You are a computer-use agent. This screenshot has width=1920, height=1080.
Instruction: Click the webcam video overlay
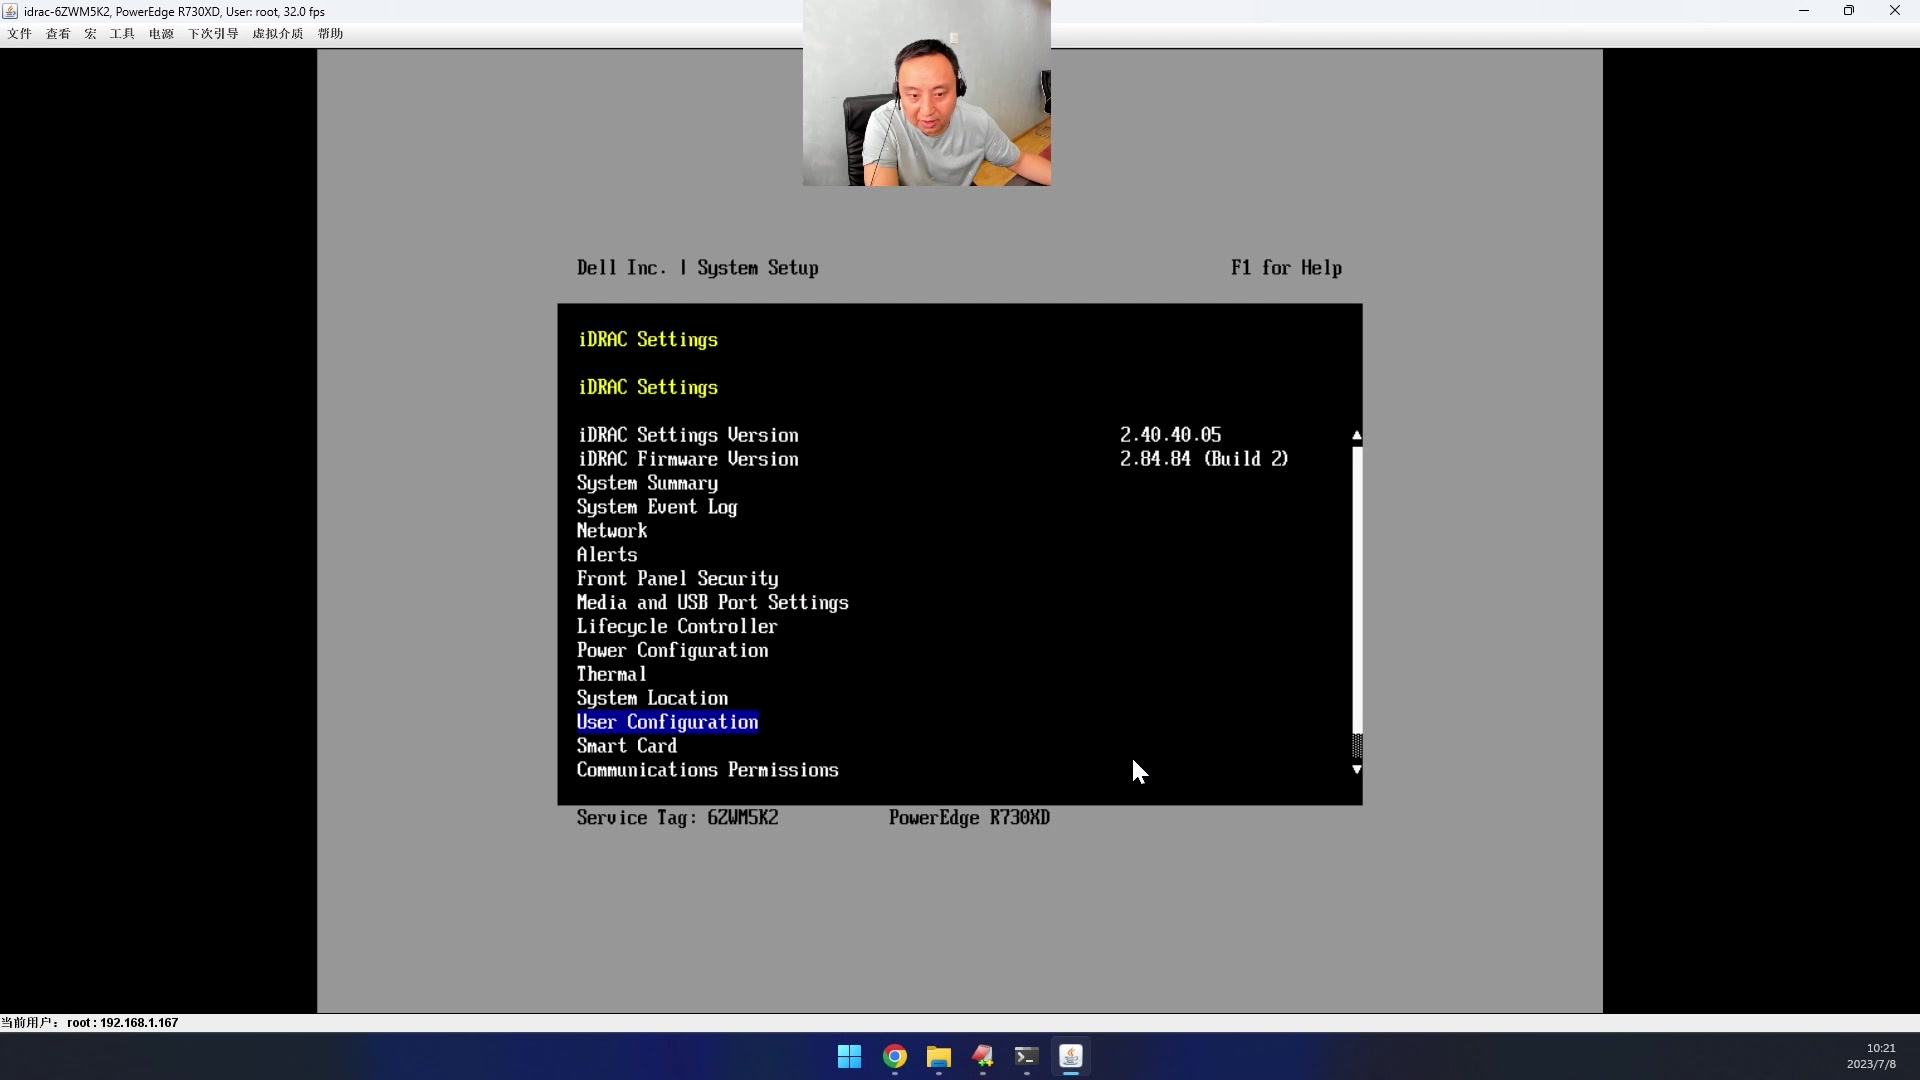click(926, 92)
